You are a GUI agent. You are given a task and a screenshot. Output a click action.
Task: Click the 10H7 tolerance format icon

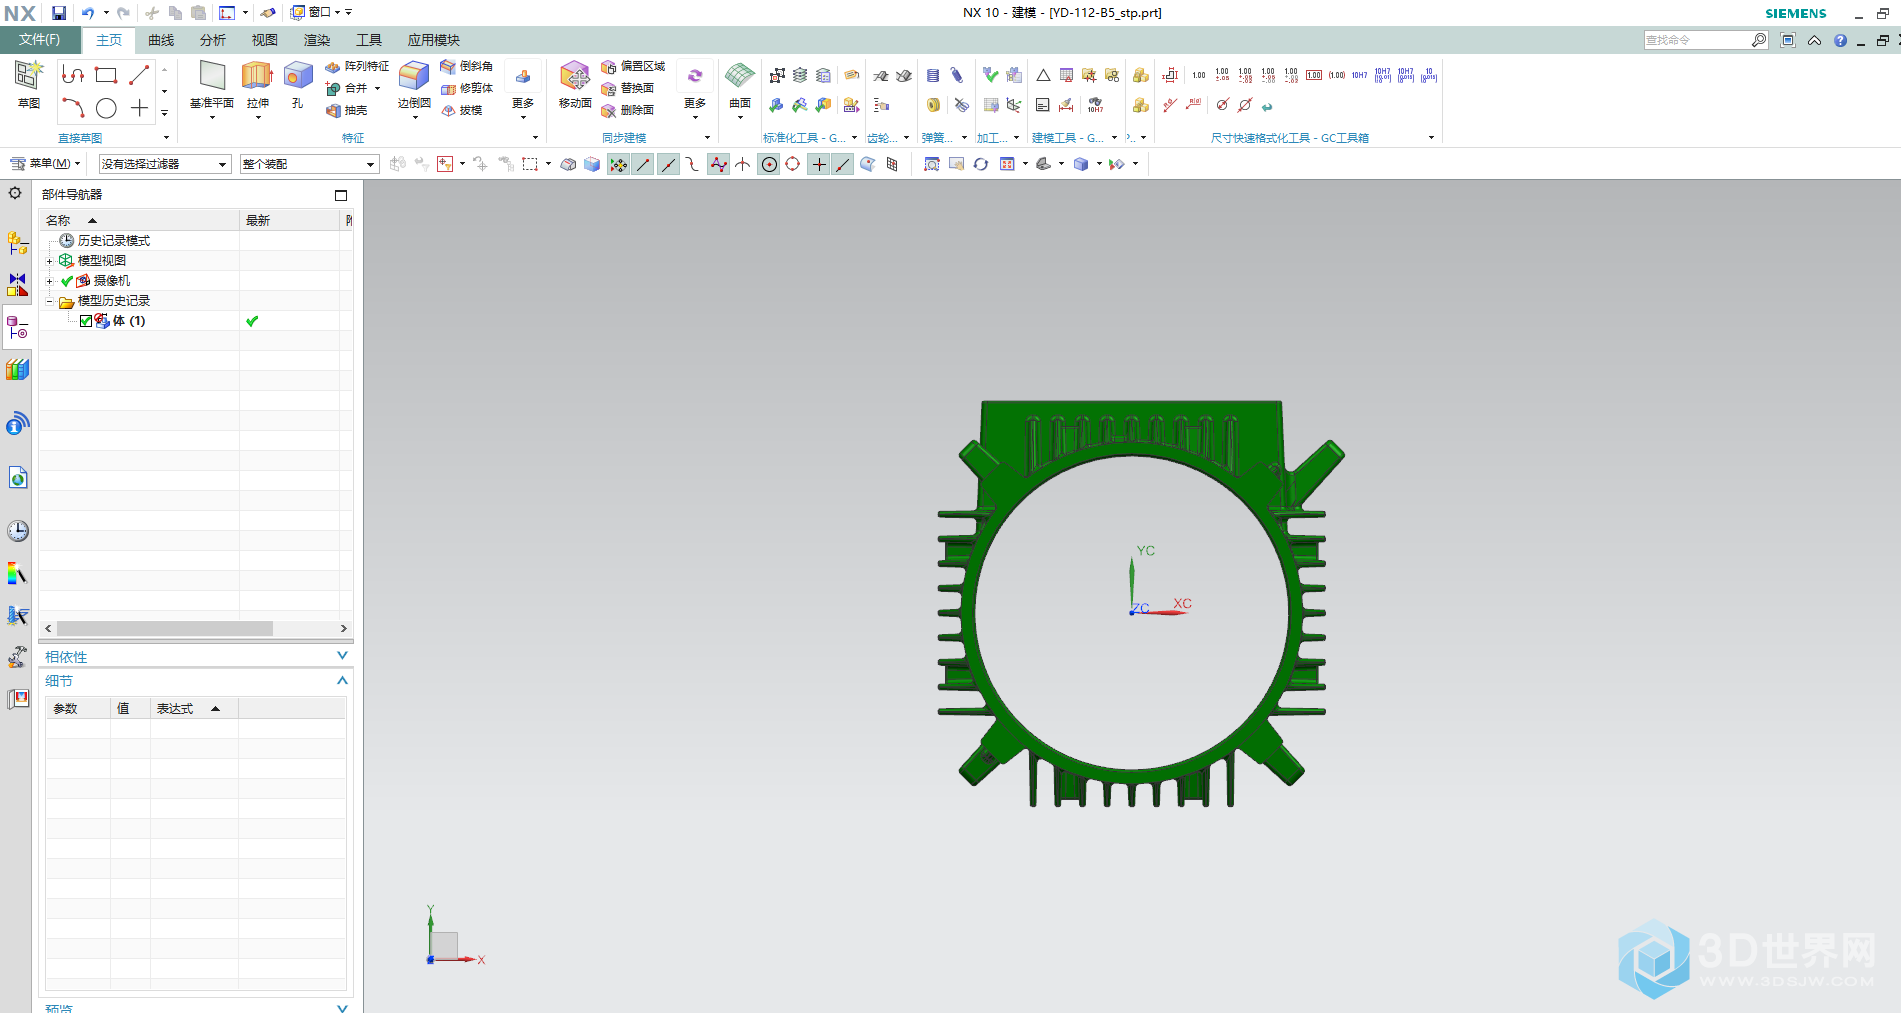tap(1360, 75)
